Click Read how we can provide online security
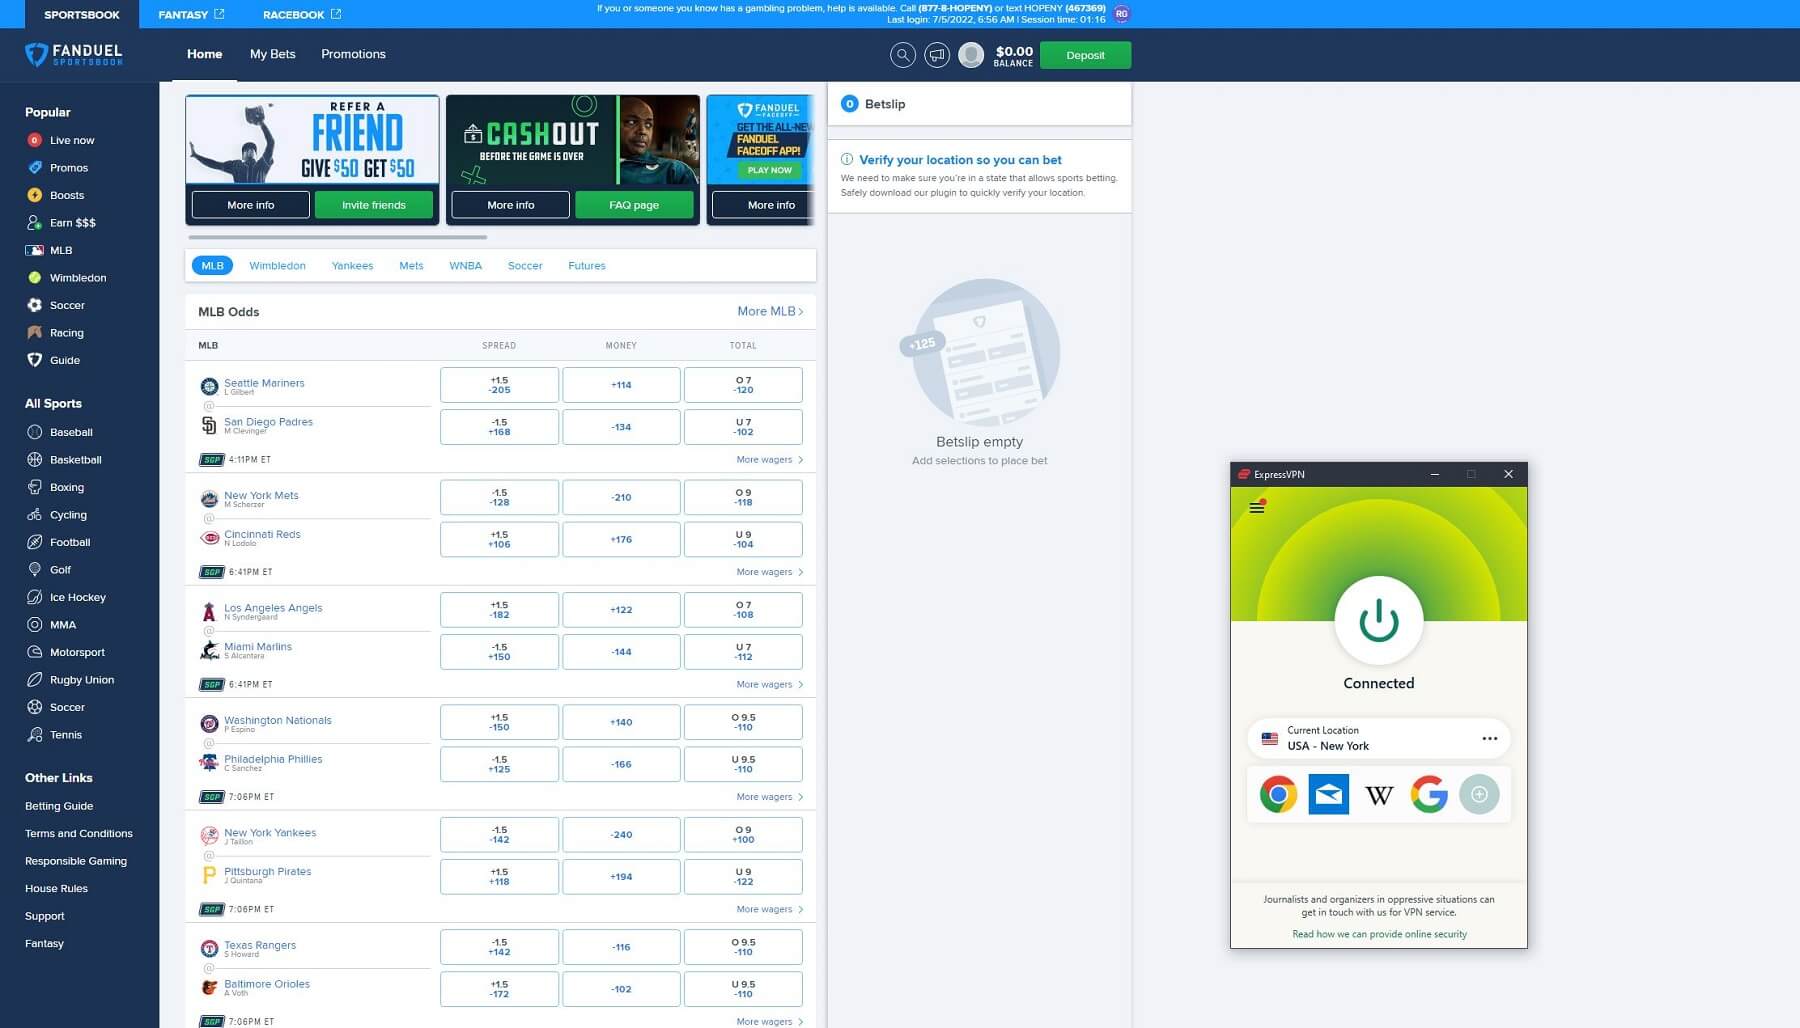The width and height of the screenshot is (1800, 1028). tap(1379, 934)
